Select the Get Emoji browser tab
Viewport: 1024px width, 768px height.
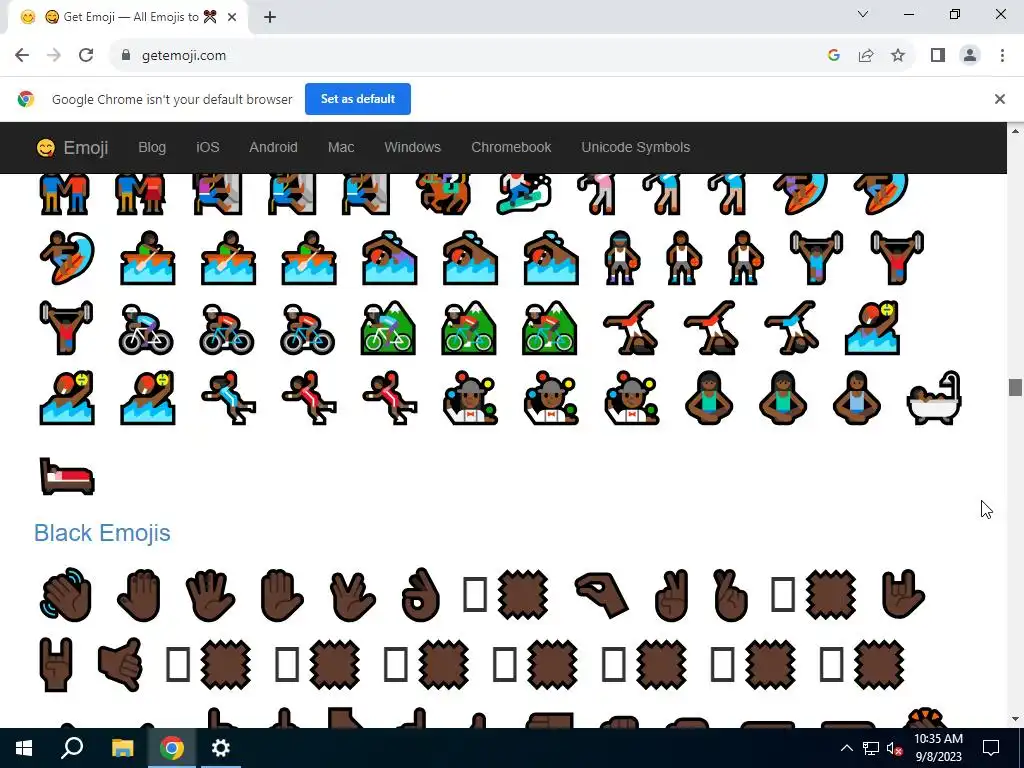tap(128, 17)
